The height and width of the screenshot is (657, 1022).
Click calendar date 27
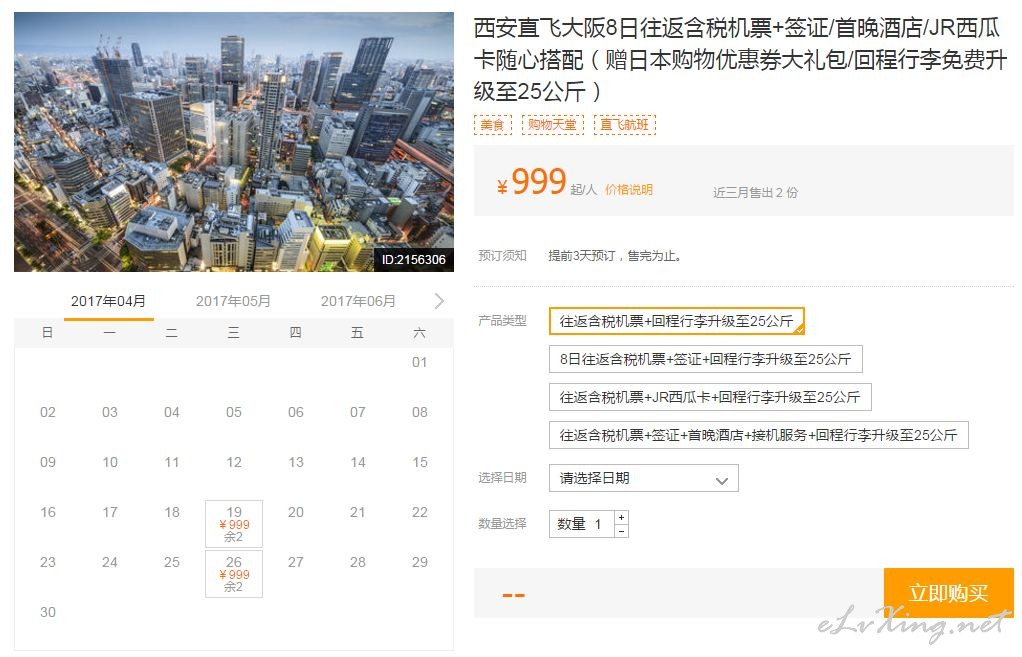point(296,562)
